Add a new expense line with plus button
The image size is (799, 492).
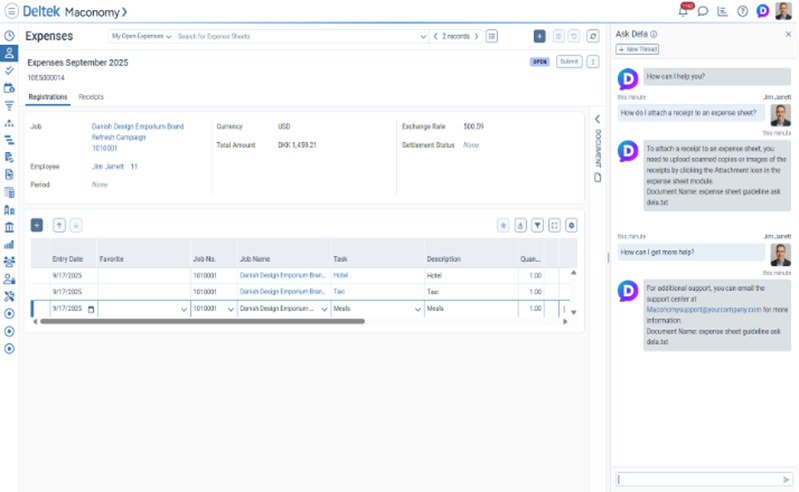[x=37, y=225]
